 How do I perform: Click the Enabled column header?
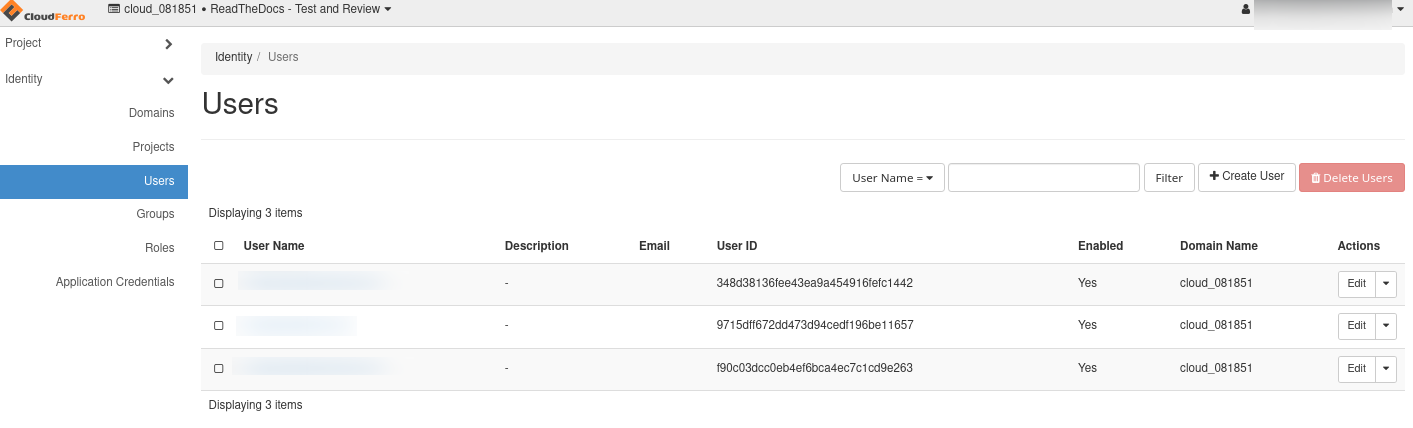pos(1100,246)
